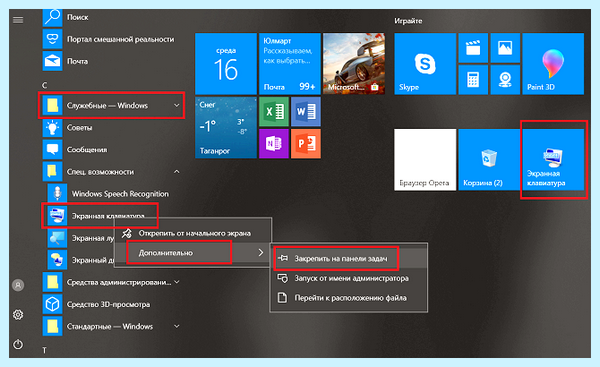Open the Юлмарт Почта 99+ mail tile
Screen dimensions: 600x367
click(290, 64)
